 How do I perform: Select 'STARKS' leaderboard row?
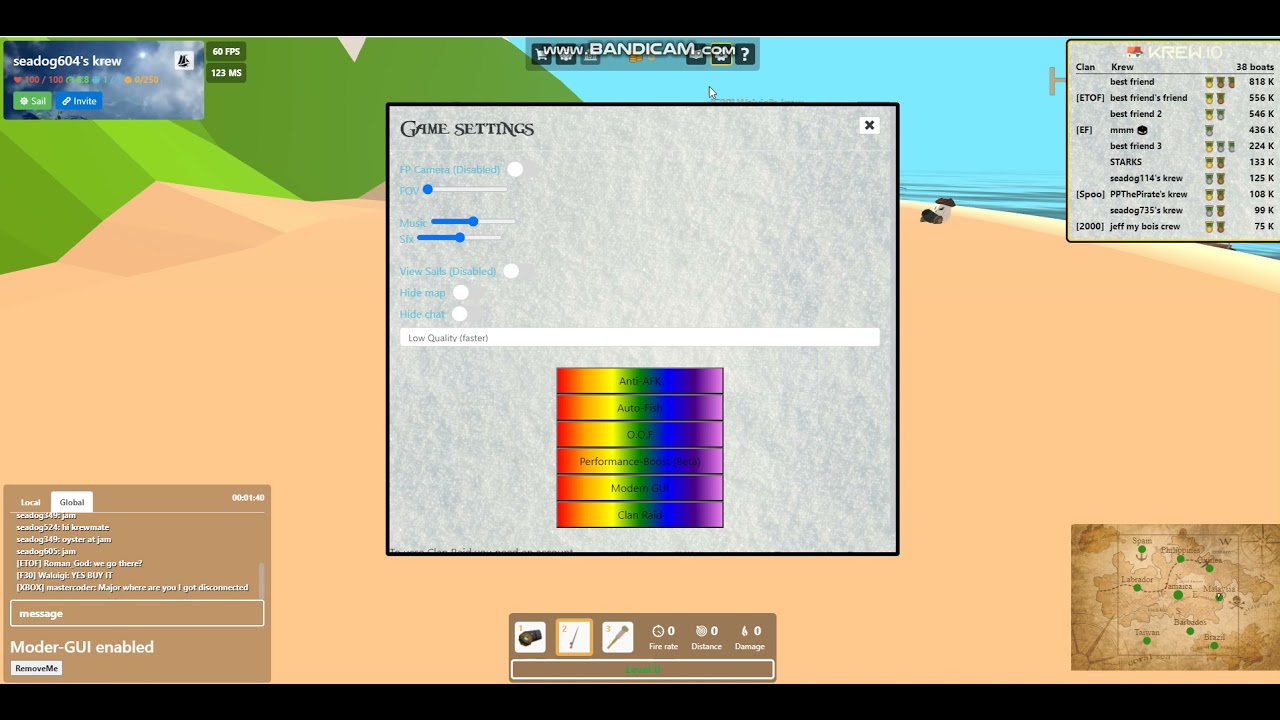tap(1174, 162)
